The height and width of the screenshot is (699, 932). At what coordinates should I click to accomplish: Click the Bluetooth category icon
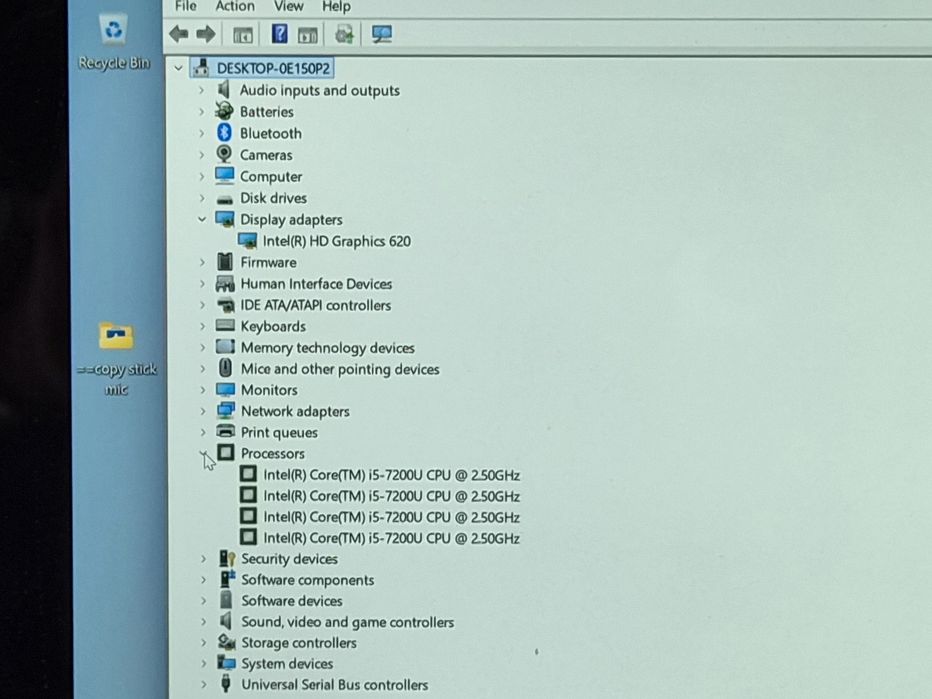pos(224,133)
